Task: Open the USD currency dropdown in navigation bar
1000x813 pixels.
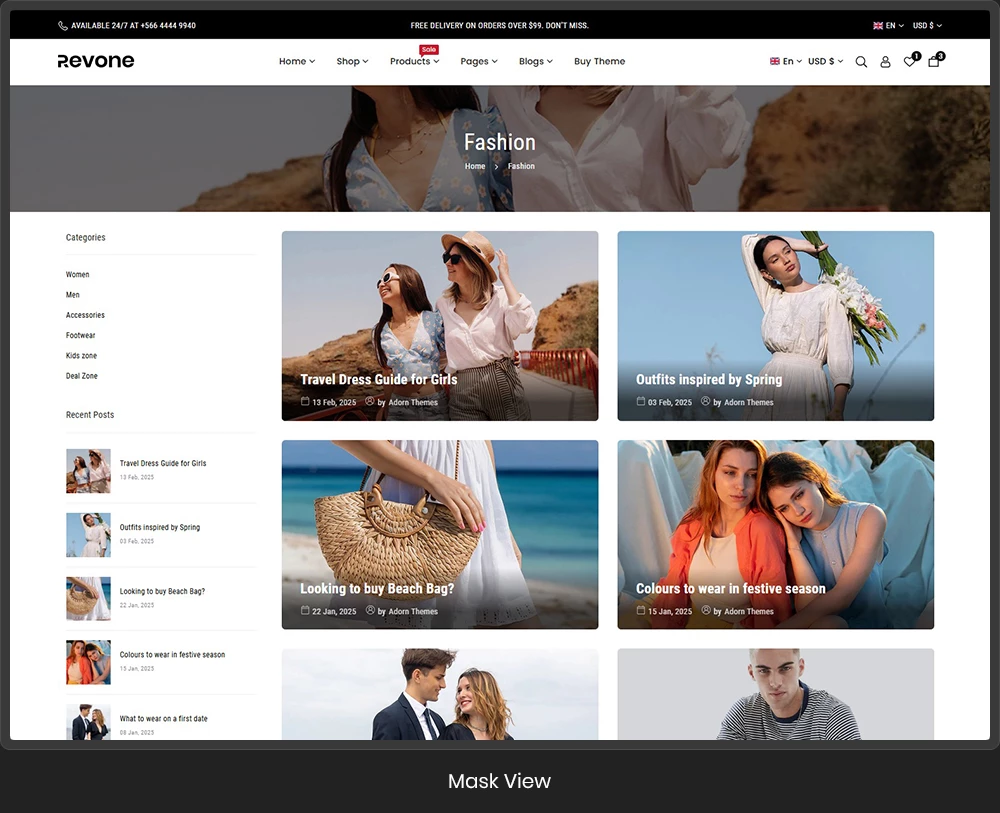Action: 825,61
